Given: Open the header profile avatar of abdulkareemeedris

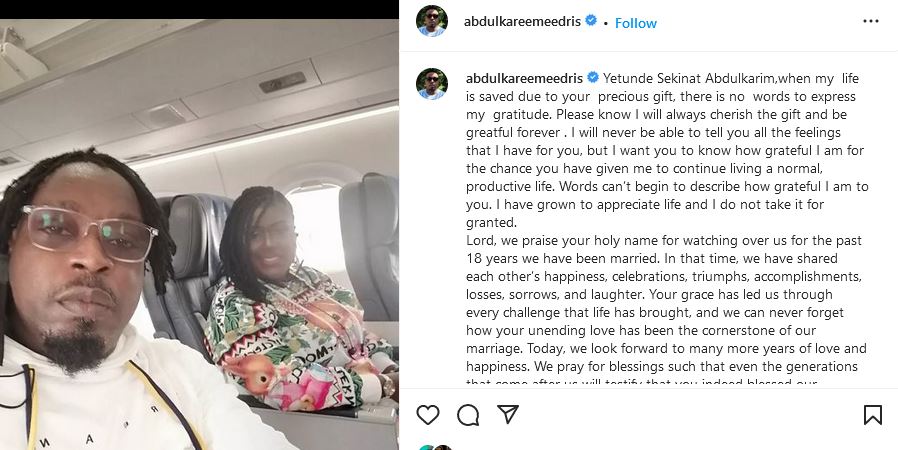Looking at the screenshot, I should pyautogui.click(x=432, y=21).
